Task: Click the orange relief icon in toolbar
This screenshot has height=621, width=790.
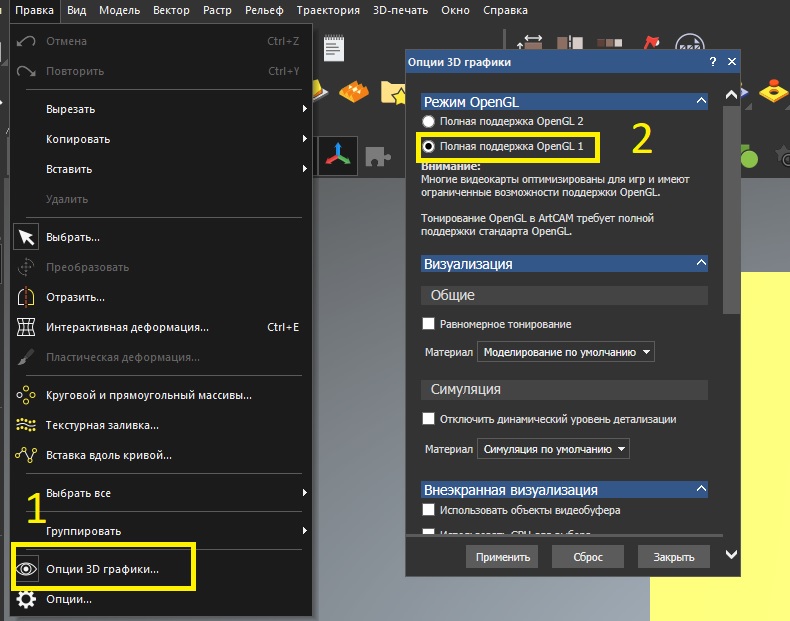Action: pos(353,91)
